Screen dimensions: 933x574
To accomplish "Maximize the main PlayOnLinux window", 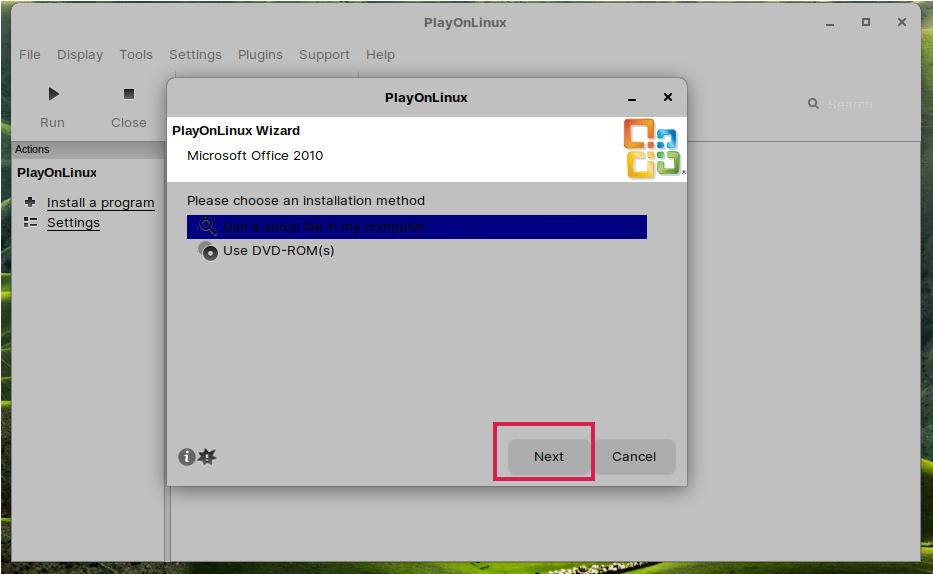I will click(866, 22).
